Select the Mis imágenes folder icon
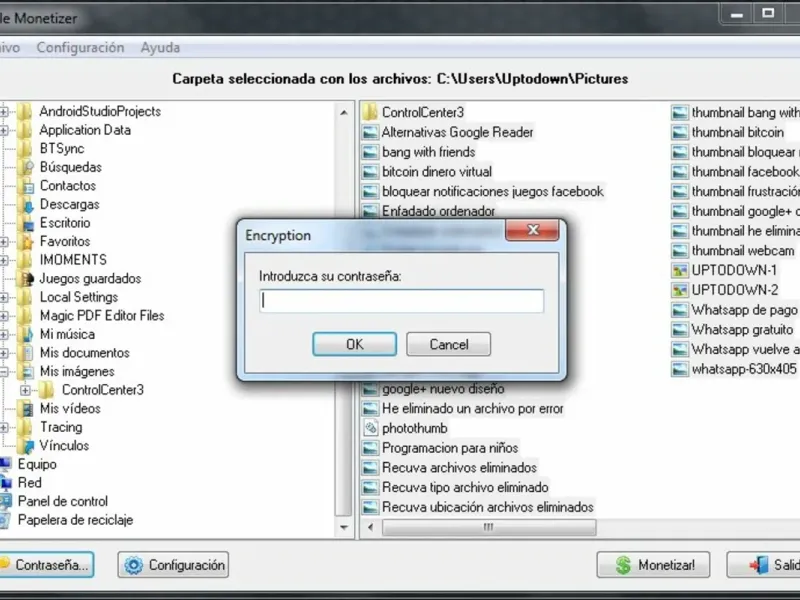Screen dimensions: 800x600 [25, 371]
